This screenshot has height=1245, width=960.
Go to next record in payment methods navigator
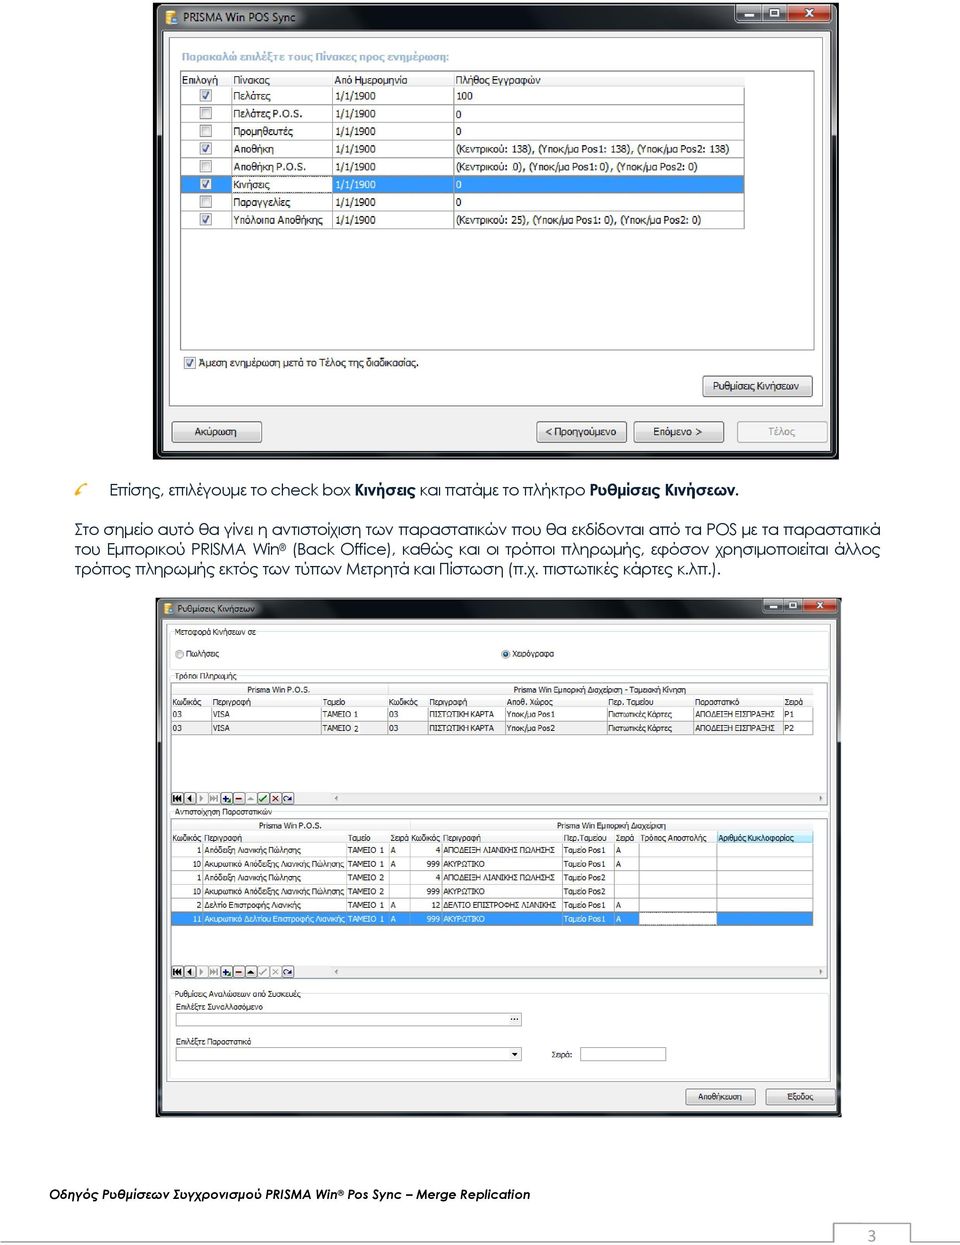click(x=201, y=798)
